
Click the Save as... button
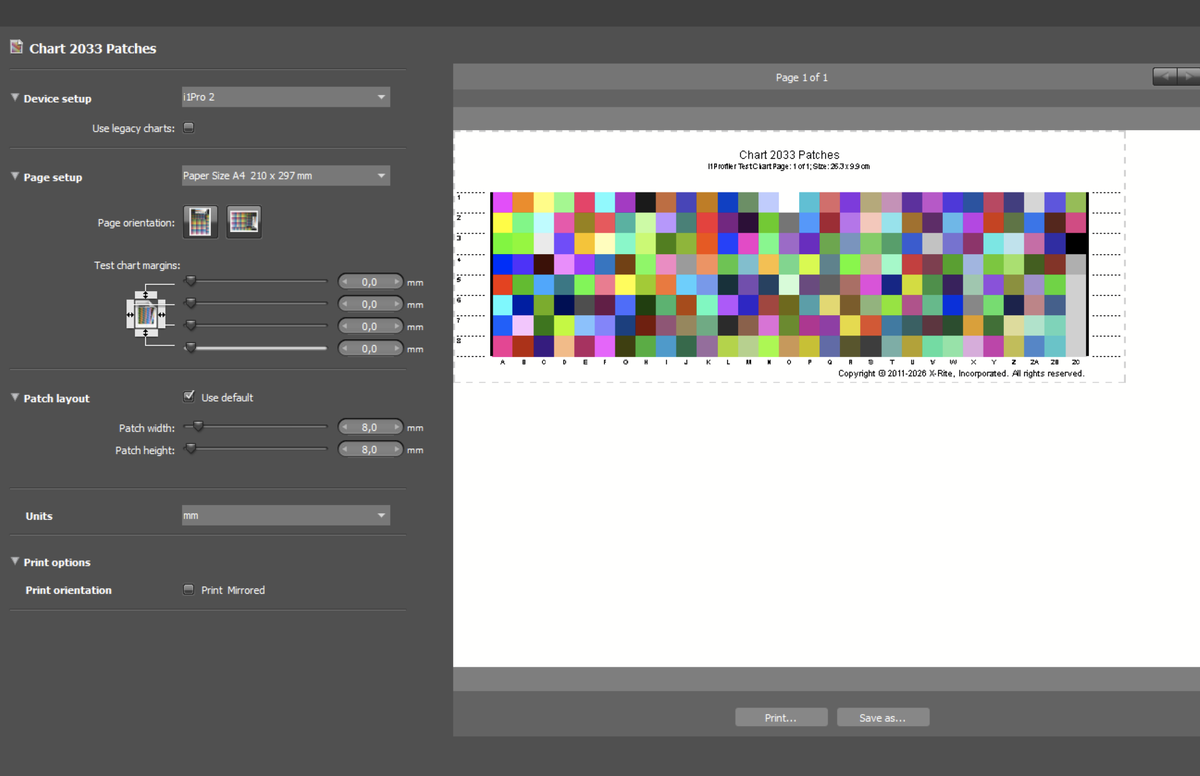[x=883, y=717]
